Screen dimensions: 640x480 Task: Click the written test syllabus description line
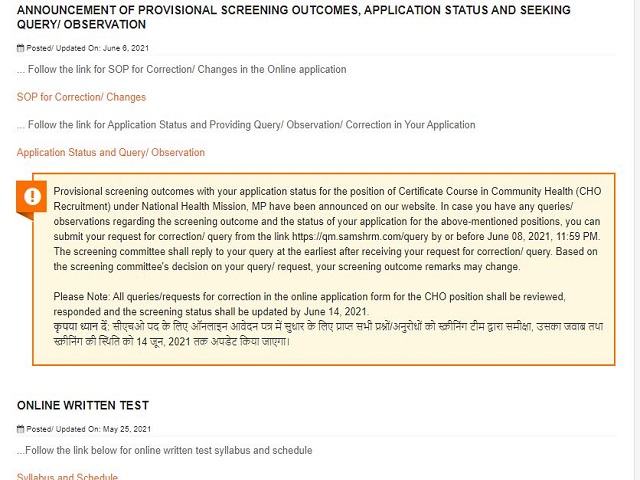(164, 450)
